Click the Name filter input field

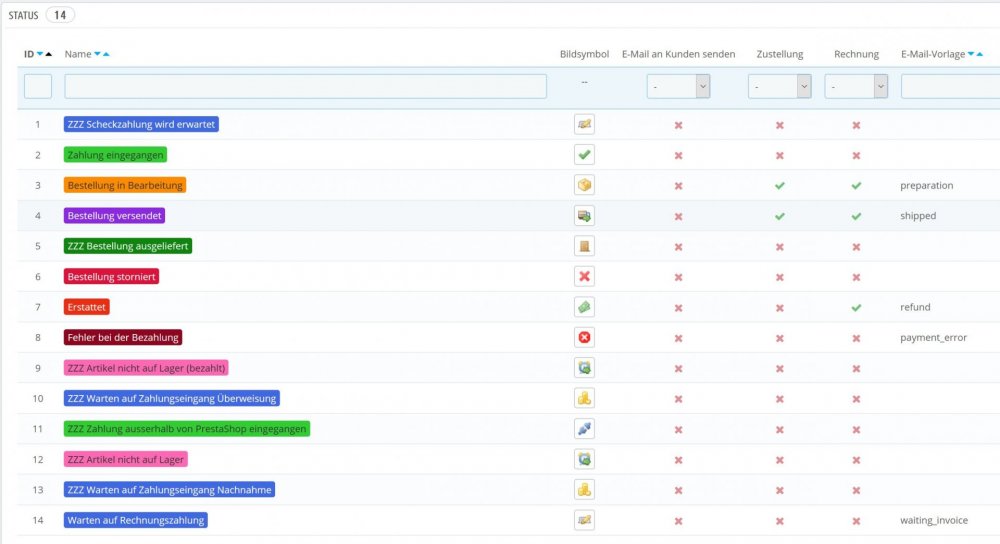point(305,86)
